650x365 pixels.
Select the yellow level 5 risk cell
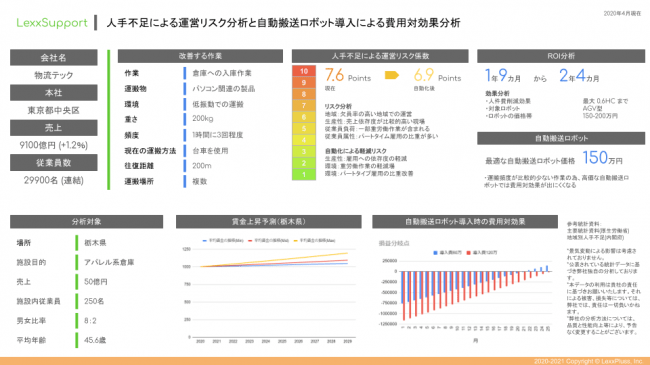point(304,129)
